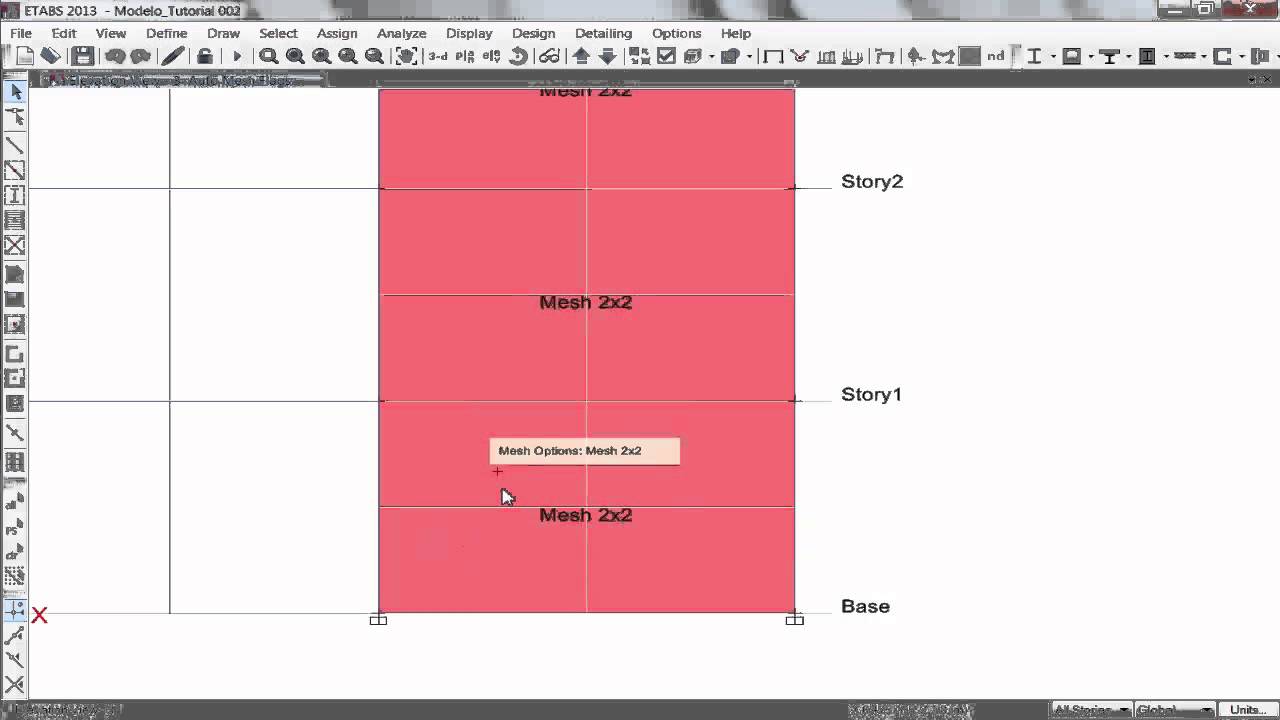Open the All Stories dropdown
The width and height of the screenshot is (1280, 720).
coord(1091,709)
